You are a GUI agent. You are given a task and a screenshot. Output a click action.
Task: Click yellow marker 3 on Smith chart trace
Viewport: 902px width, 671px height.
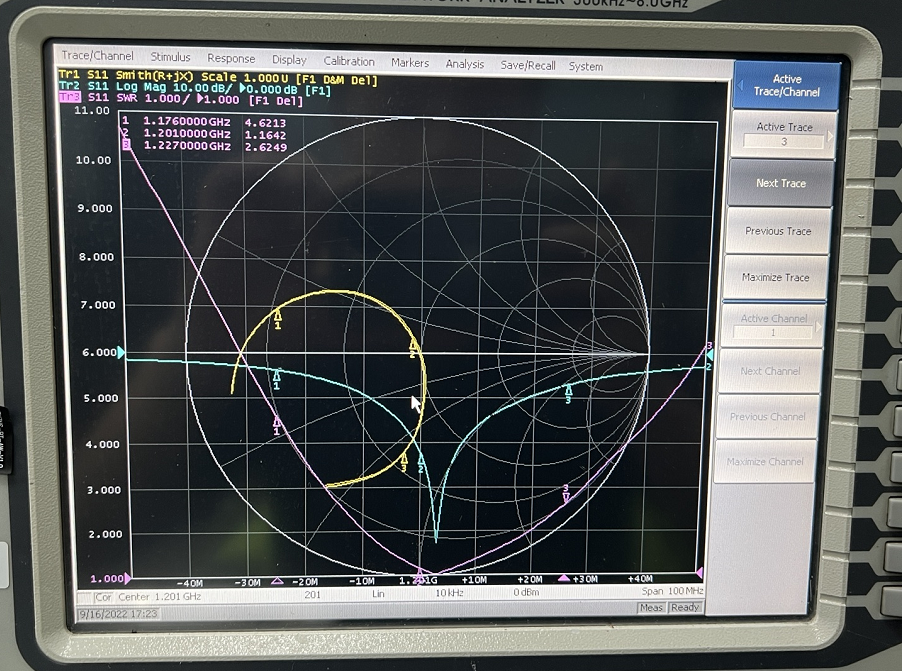[404, 461]
